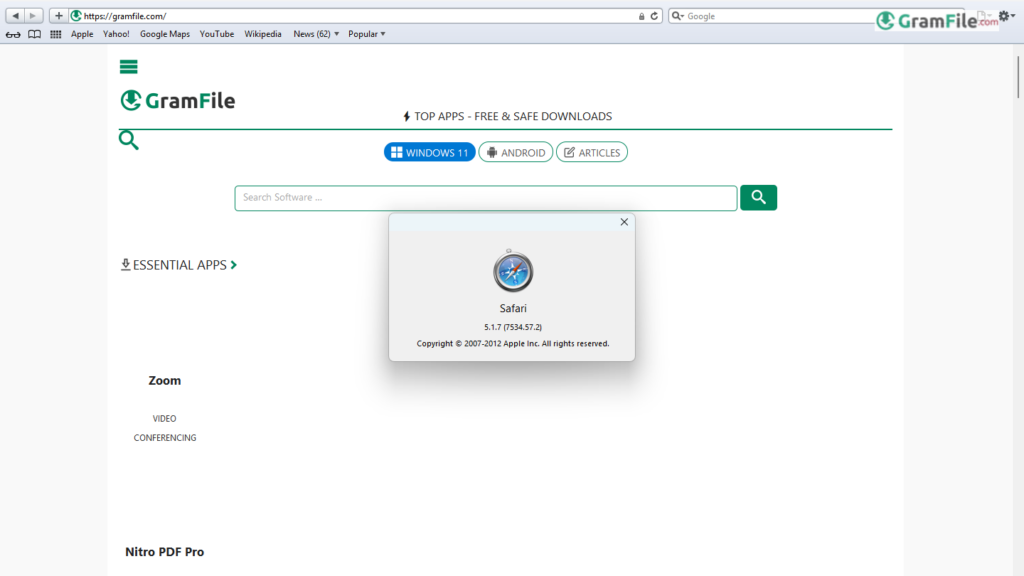Close the About Safari dialog

click(624, 222)
